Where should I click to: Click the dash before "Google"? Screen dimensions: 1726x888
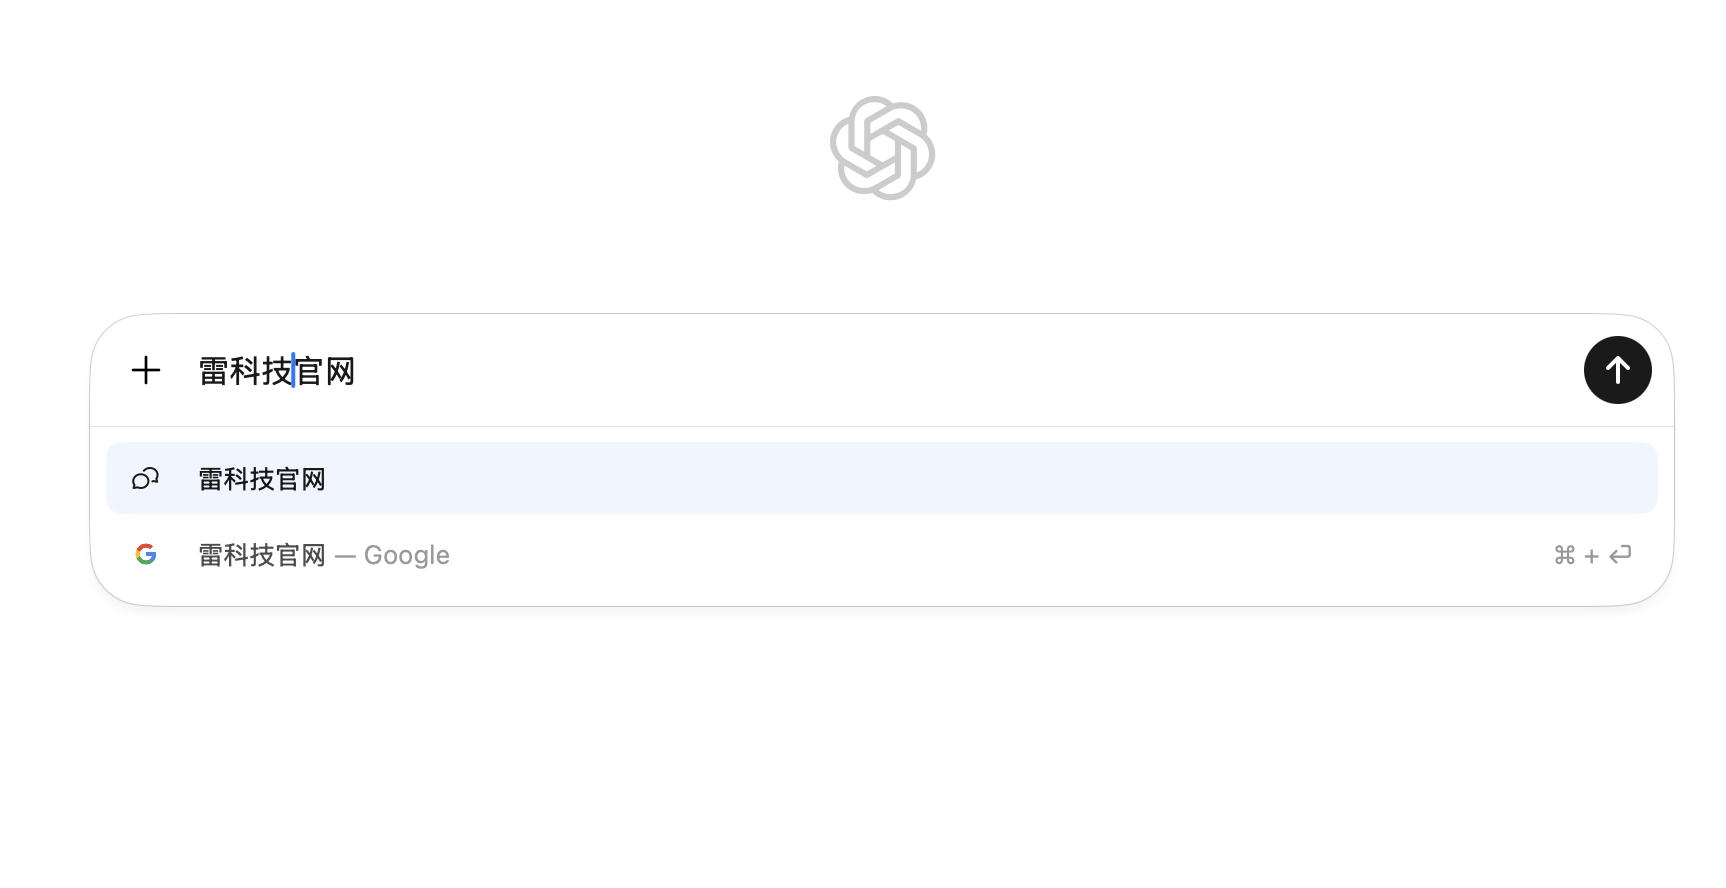[345, 555]
